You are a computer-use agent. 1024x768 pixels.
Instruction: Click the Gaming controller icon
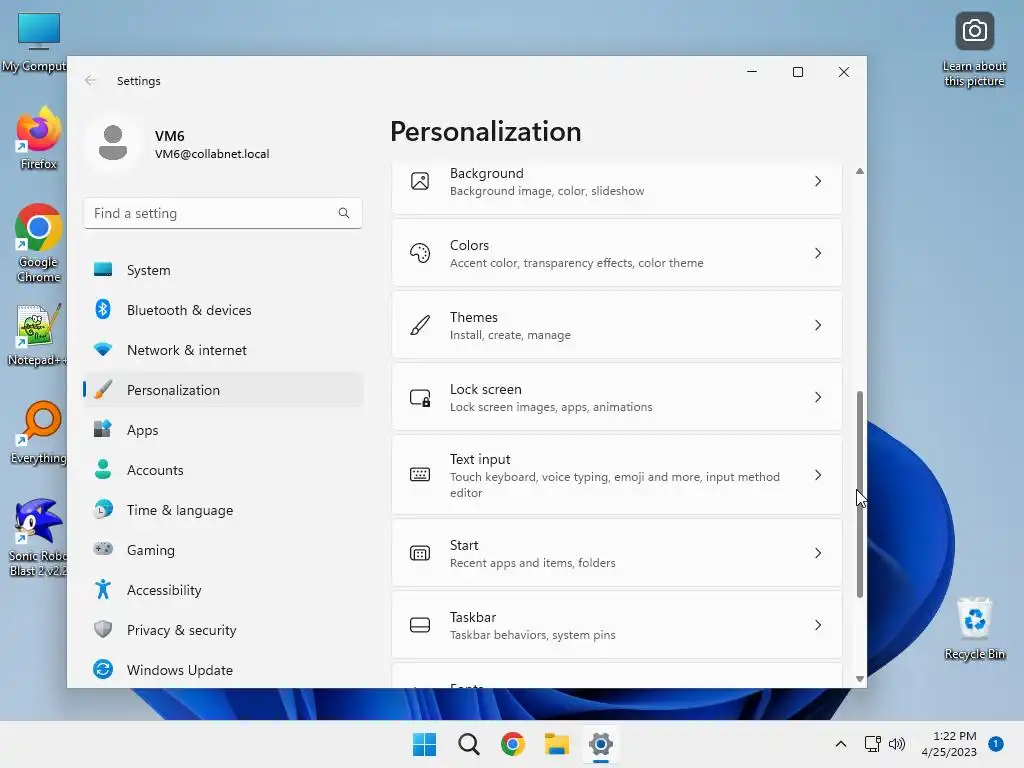pyautogui.click(x=103, y=549)
